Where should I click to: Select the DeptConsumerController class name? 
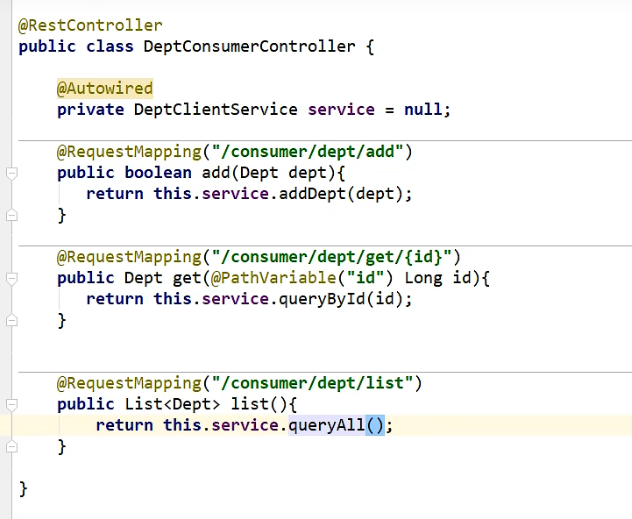(x=249, y=46)
